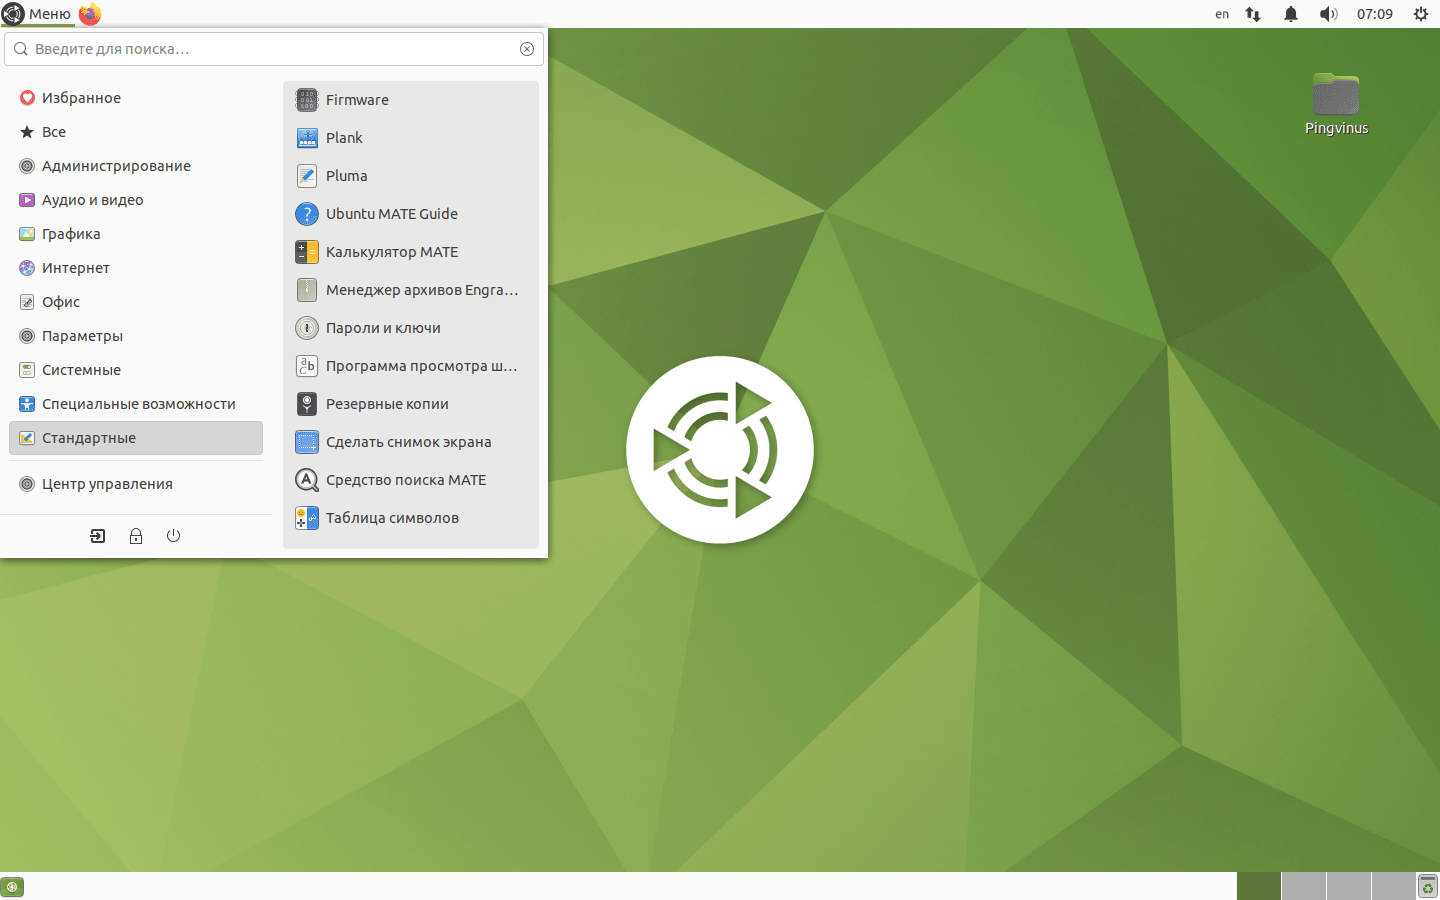Screen dimensions: 1440x900
Task: Launch Калькулятор MATE
Action: click(x=411, y=252)
